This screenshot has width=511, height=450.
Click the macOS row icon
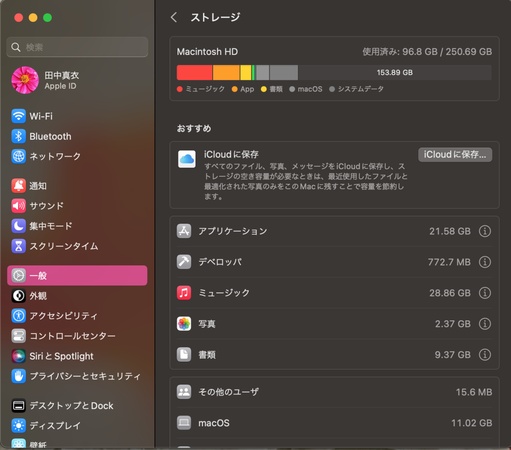point(184,423)
